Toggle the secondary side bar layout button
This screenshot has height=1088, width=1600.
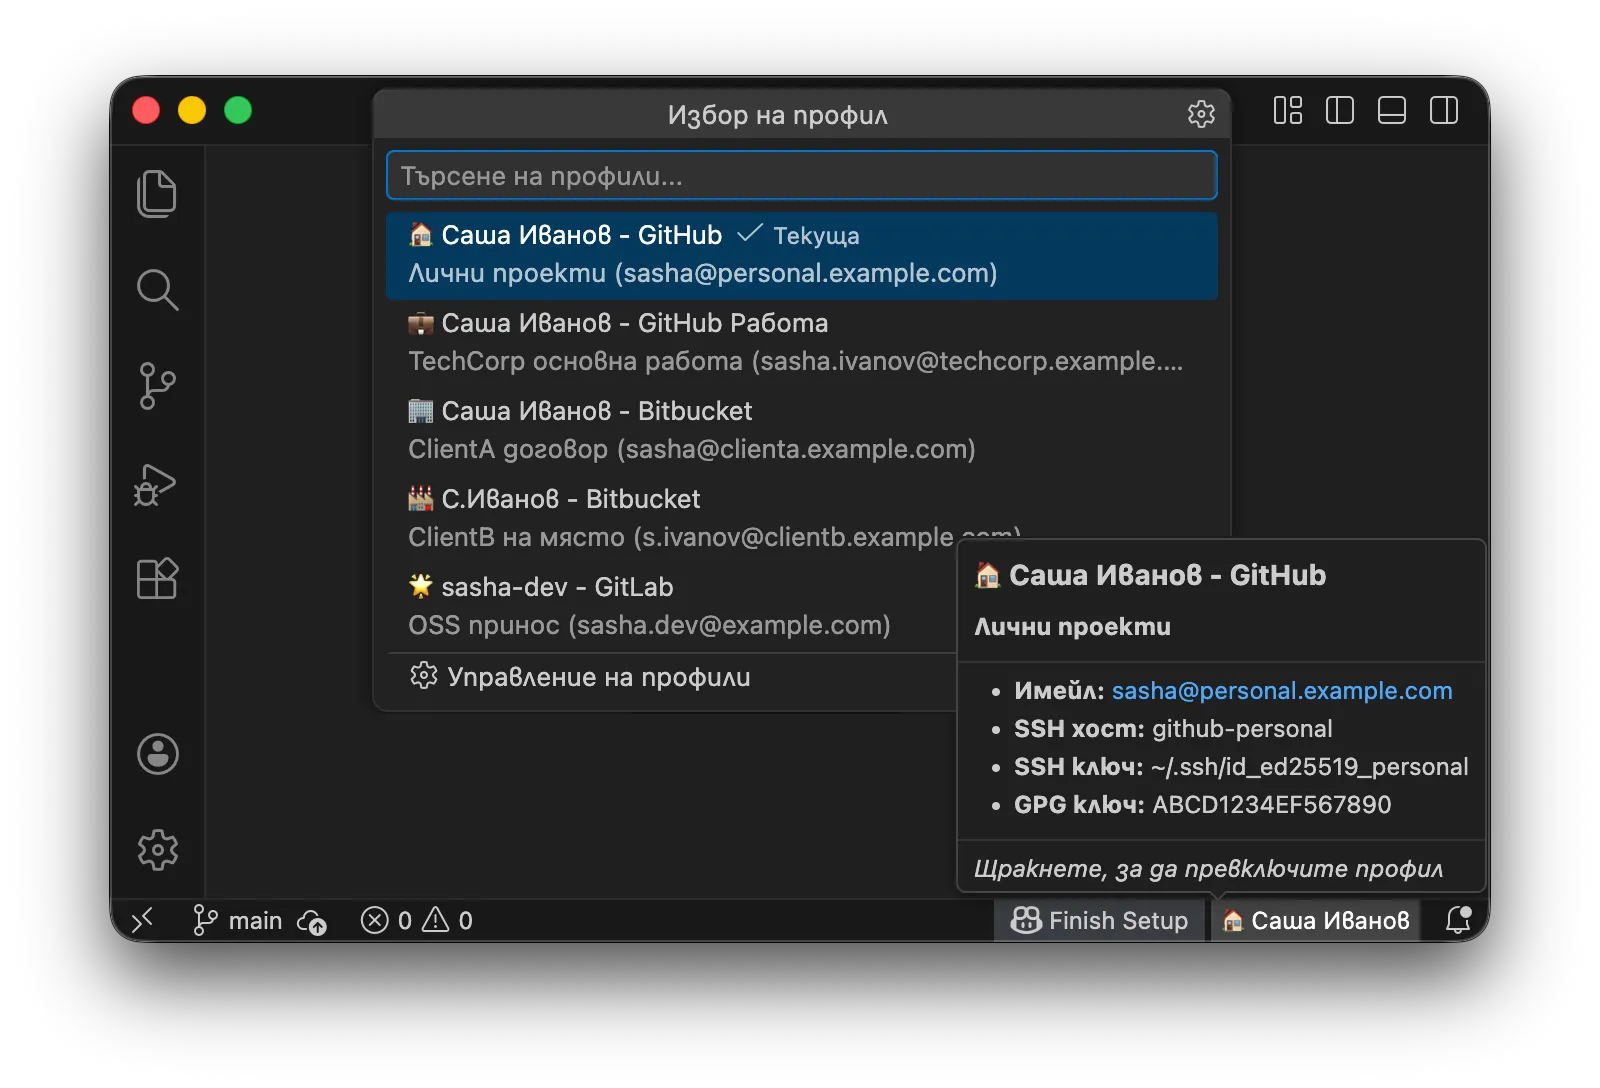click(1444, 110)
